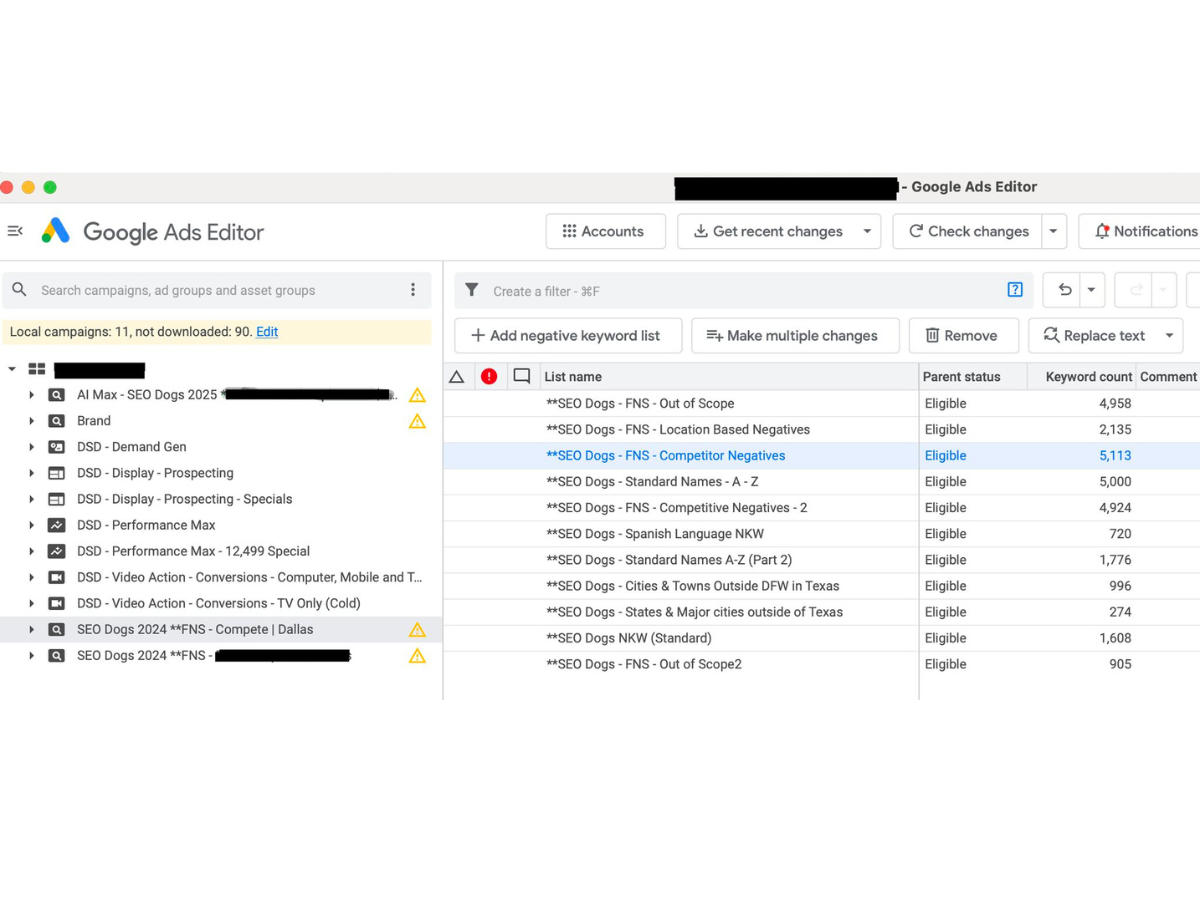Click the filter funnel icon

pyautogui.click(x=472, y=290)
